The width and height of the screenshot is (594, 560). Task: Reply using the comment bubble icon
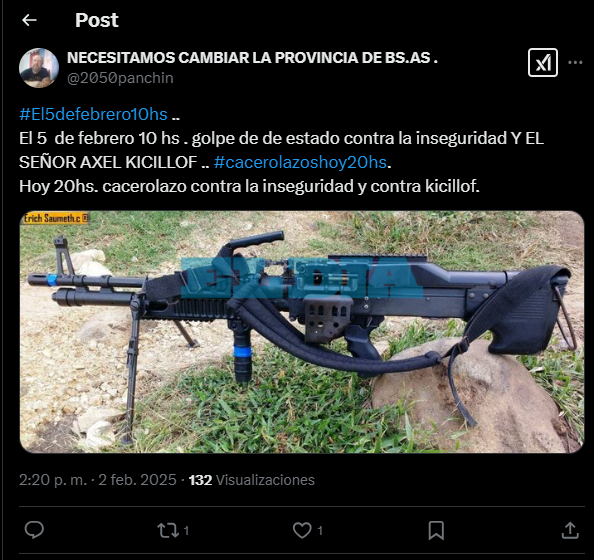[x=34, y=530]
